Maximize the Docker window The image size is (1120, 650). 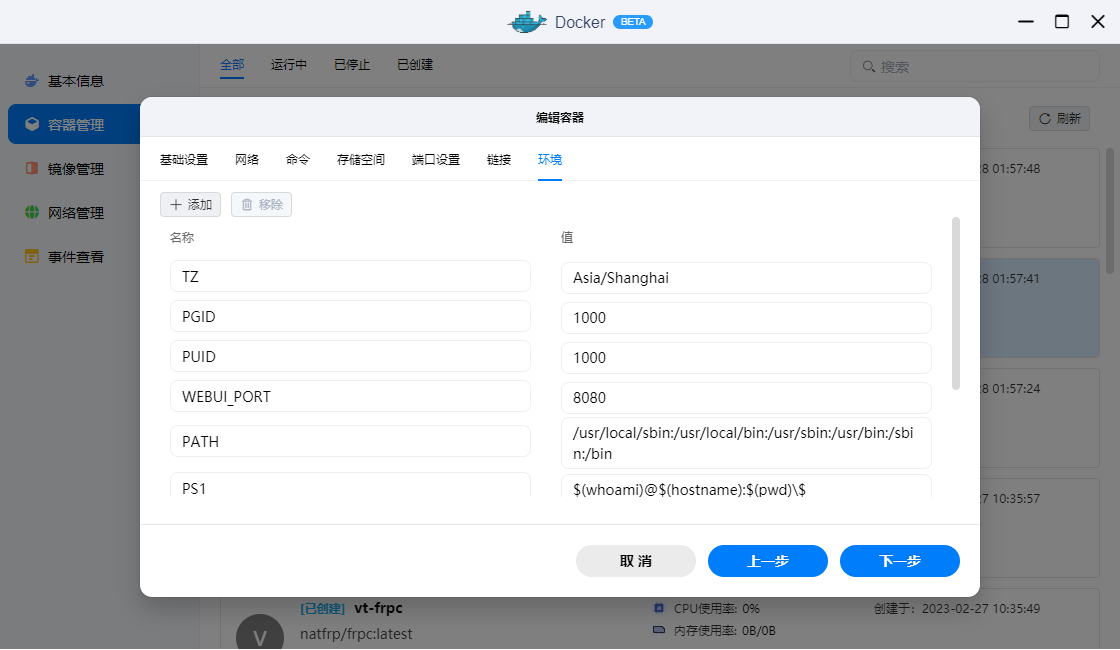pos(1062,22)
